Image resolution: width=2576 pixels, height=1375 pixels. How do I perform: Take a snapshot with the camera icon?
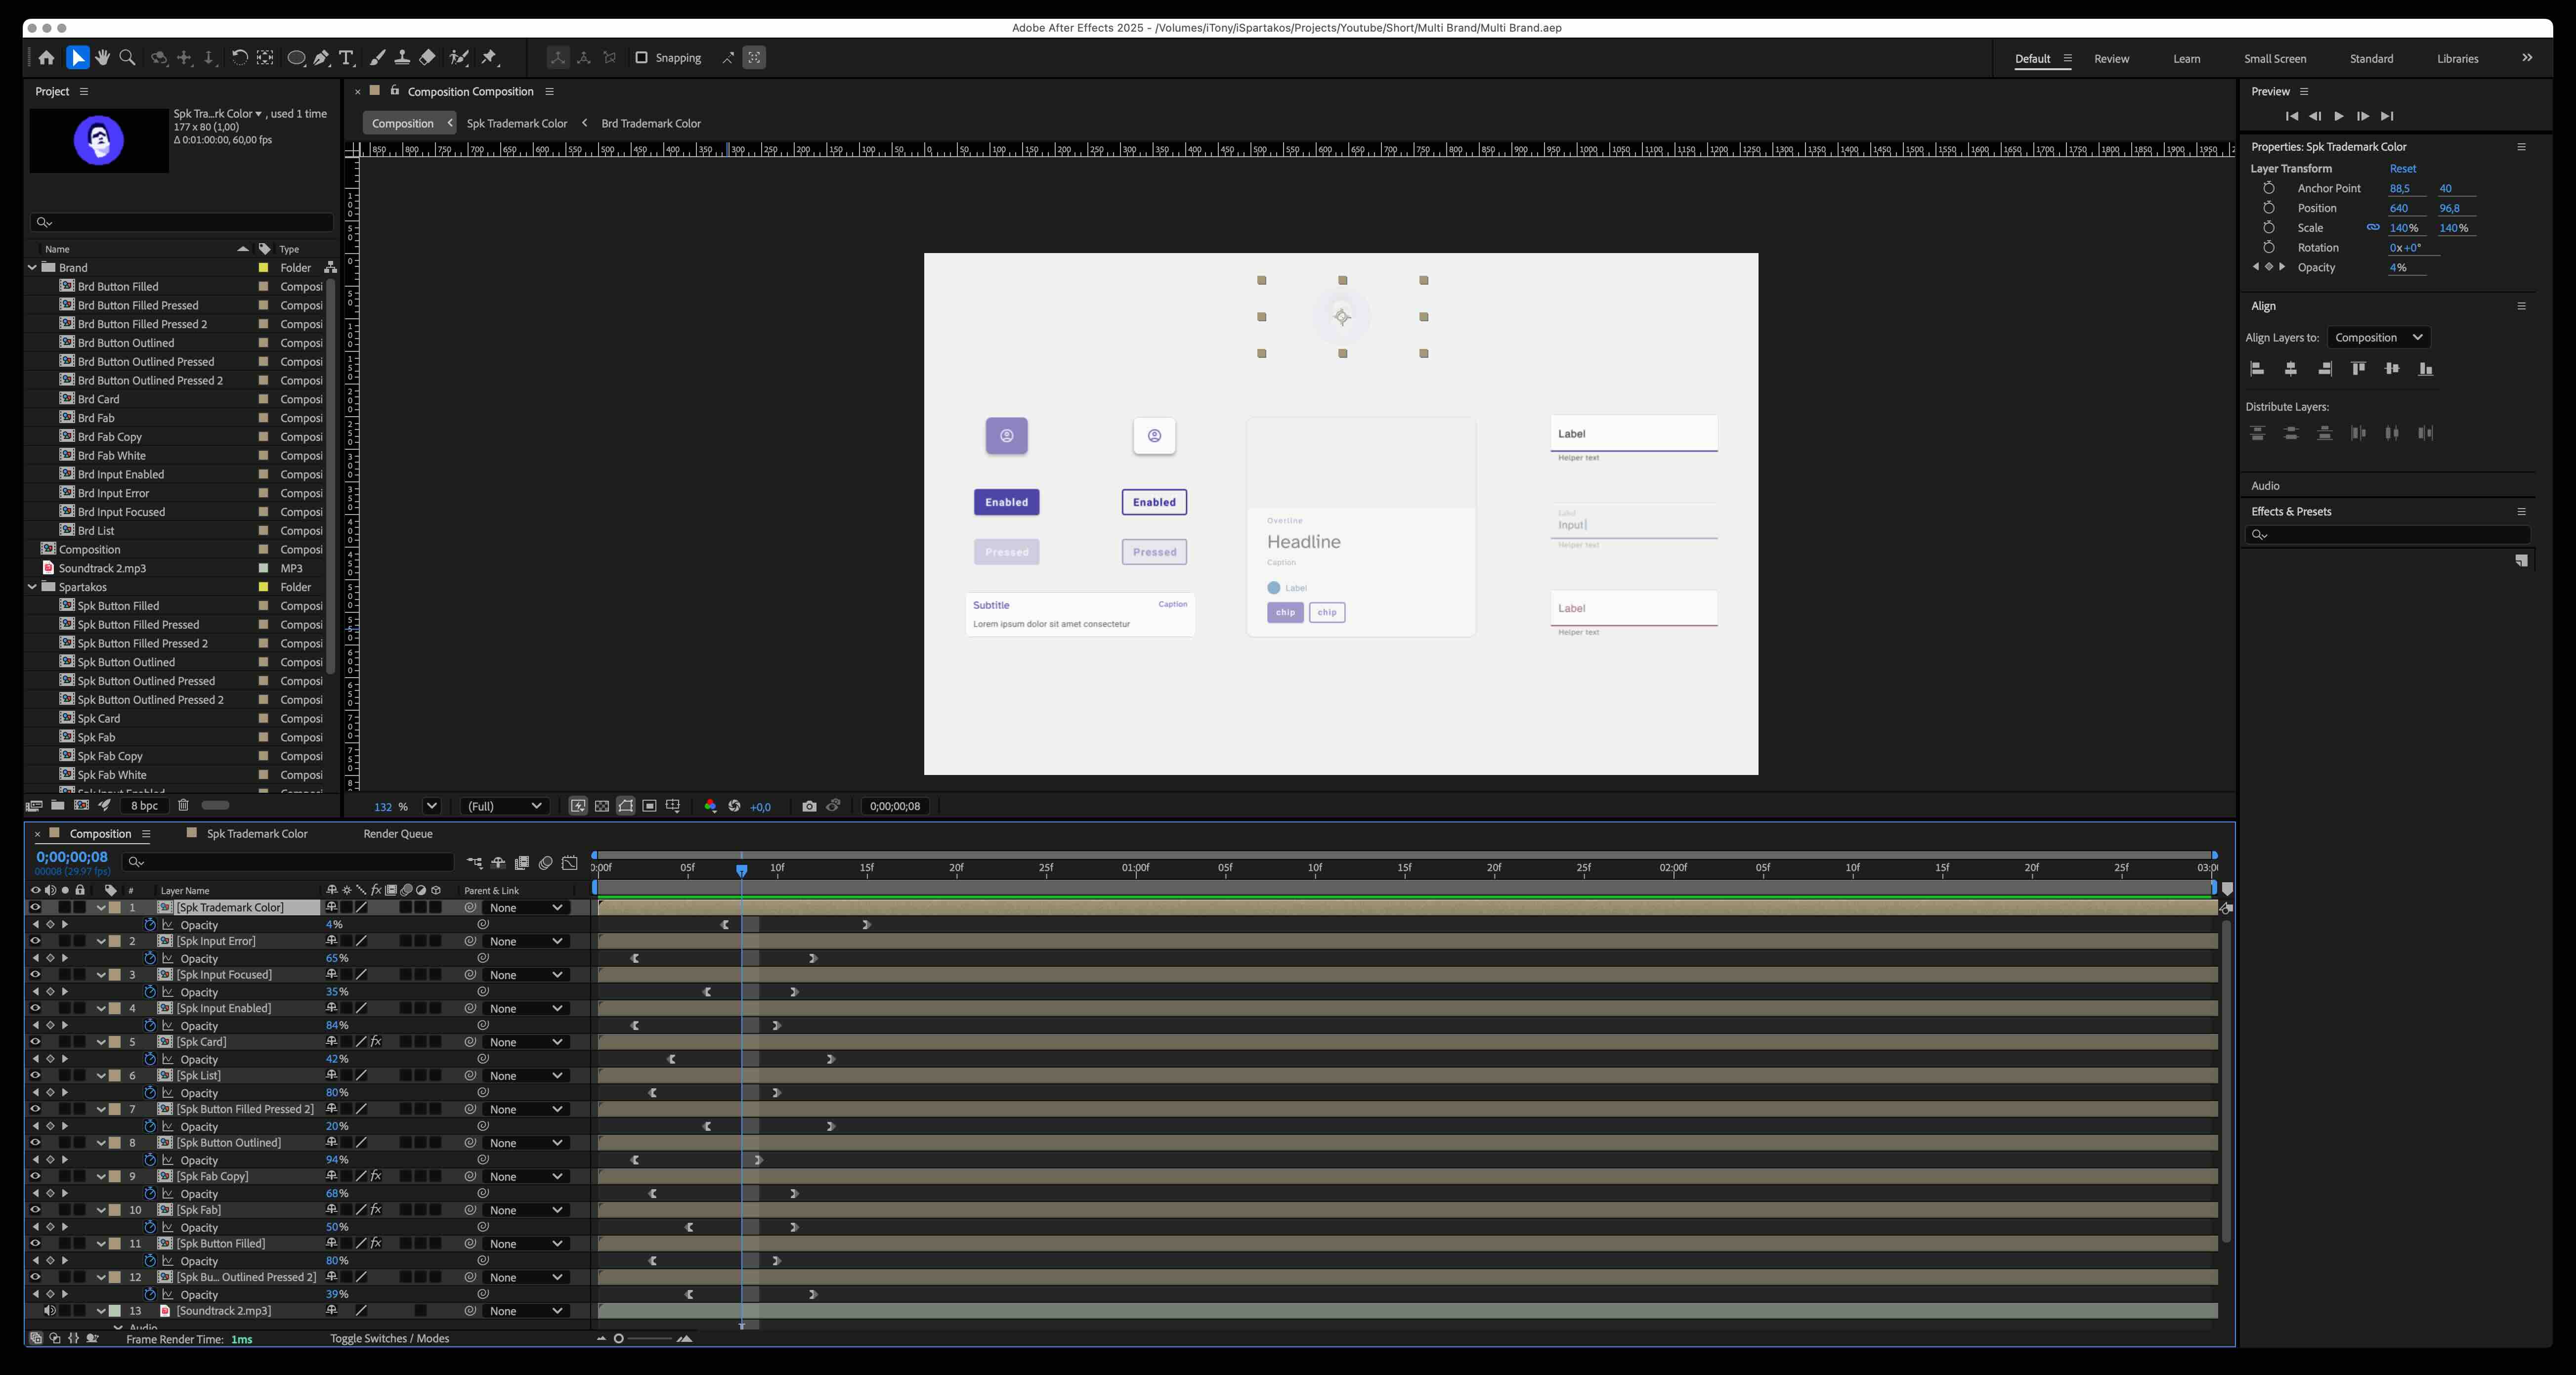[x=809, y=806]
